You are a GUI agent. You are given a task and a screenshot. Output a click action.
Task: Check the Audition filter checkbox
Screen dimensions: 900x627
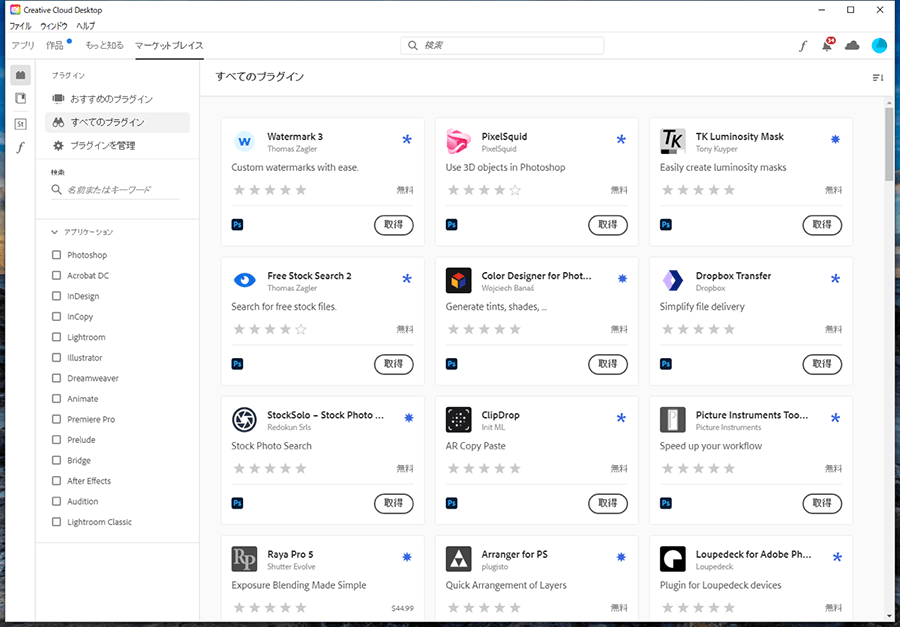pos(56,501)
